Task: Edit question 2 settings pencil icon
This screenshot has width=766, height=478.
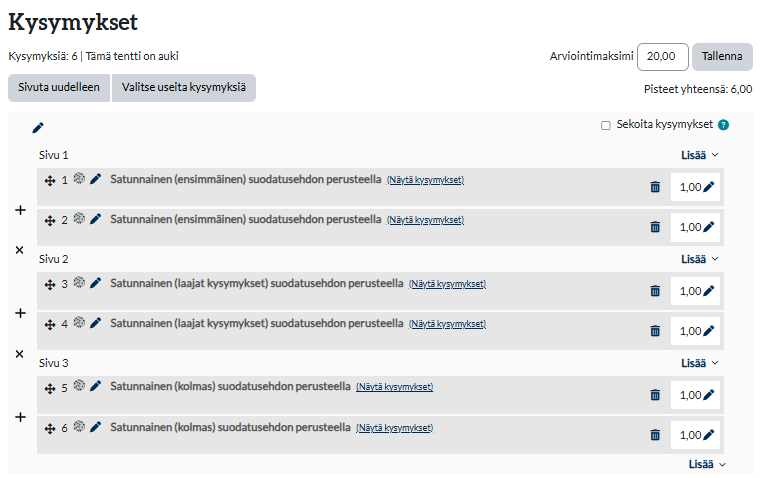Action: click(95, 219)
